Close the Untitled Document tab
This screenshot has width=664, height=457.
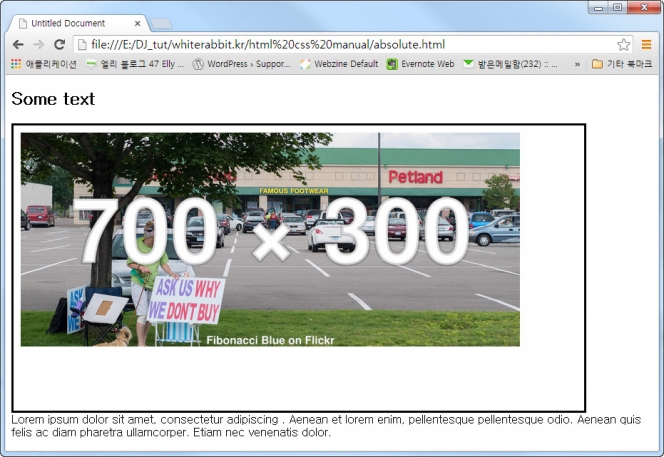pos(138,22)
